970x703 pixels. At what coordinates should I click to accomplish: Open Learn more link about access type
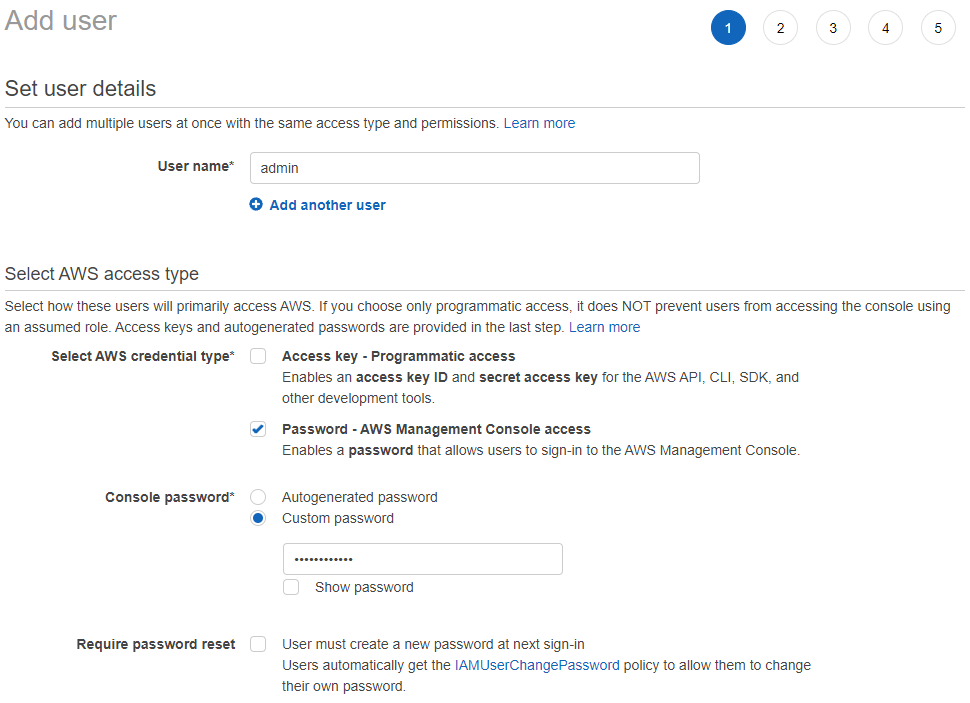[604, 327]
